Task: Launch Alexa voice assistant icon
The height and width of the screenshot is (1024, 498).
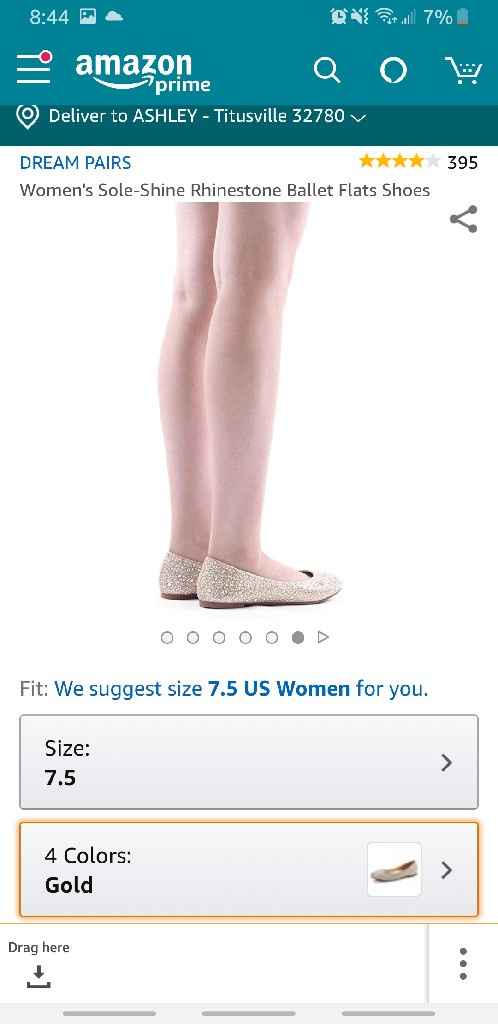Action: (x=394, y=70)
